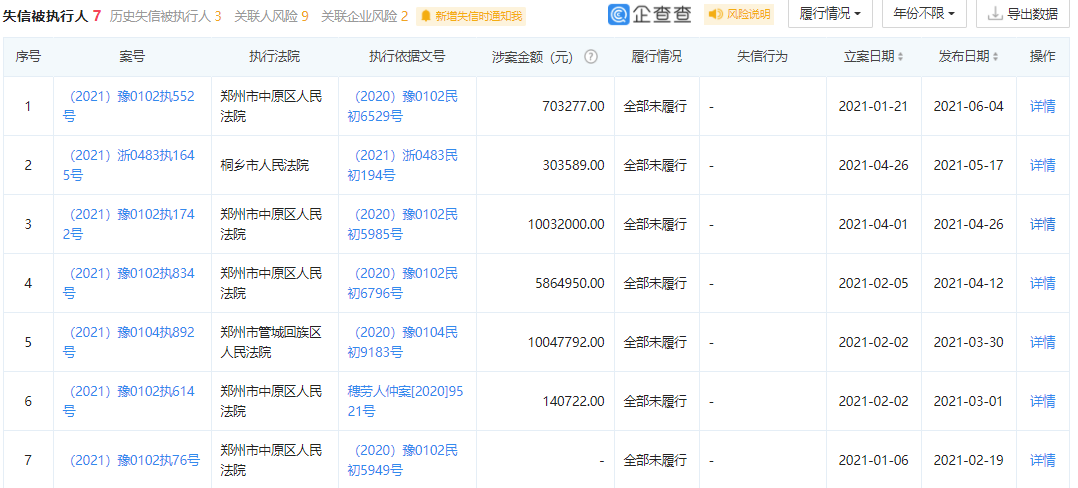Open the 履行情况 filter dropdown

click(x=830, y=14)
